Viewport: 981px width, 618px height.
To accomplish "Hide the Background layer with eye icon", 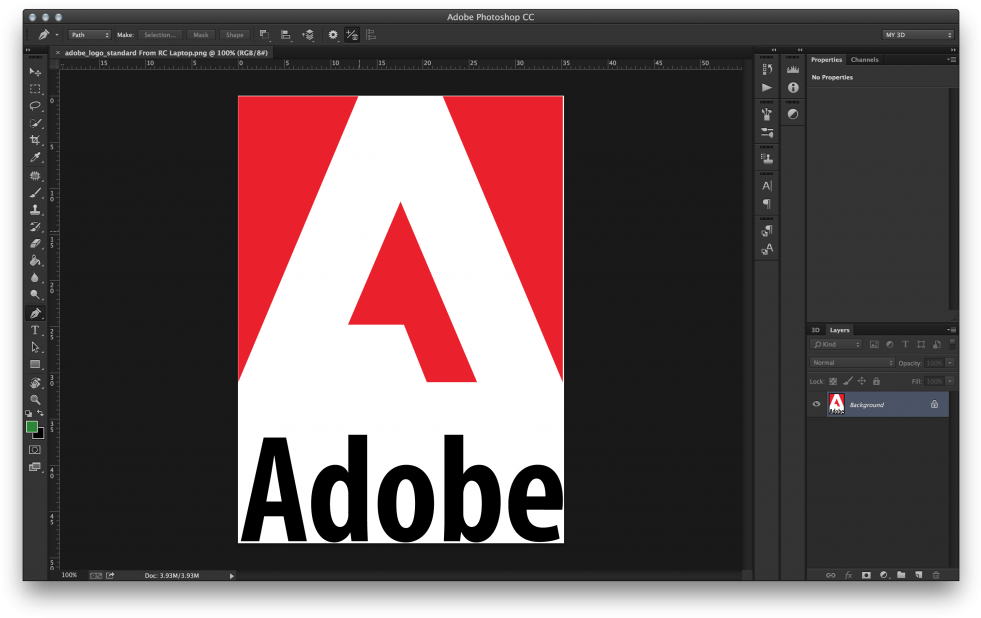I will pyautogui.click(x=816, y=404).
